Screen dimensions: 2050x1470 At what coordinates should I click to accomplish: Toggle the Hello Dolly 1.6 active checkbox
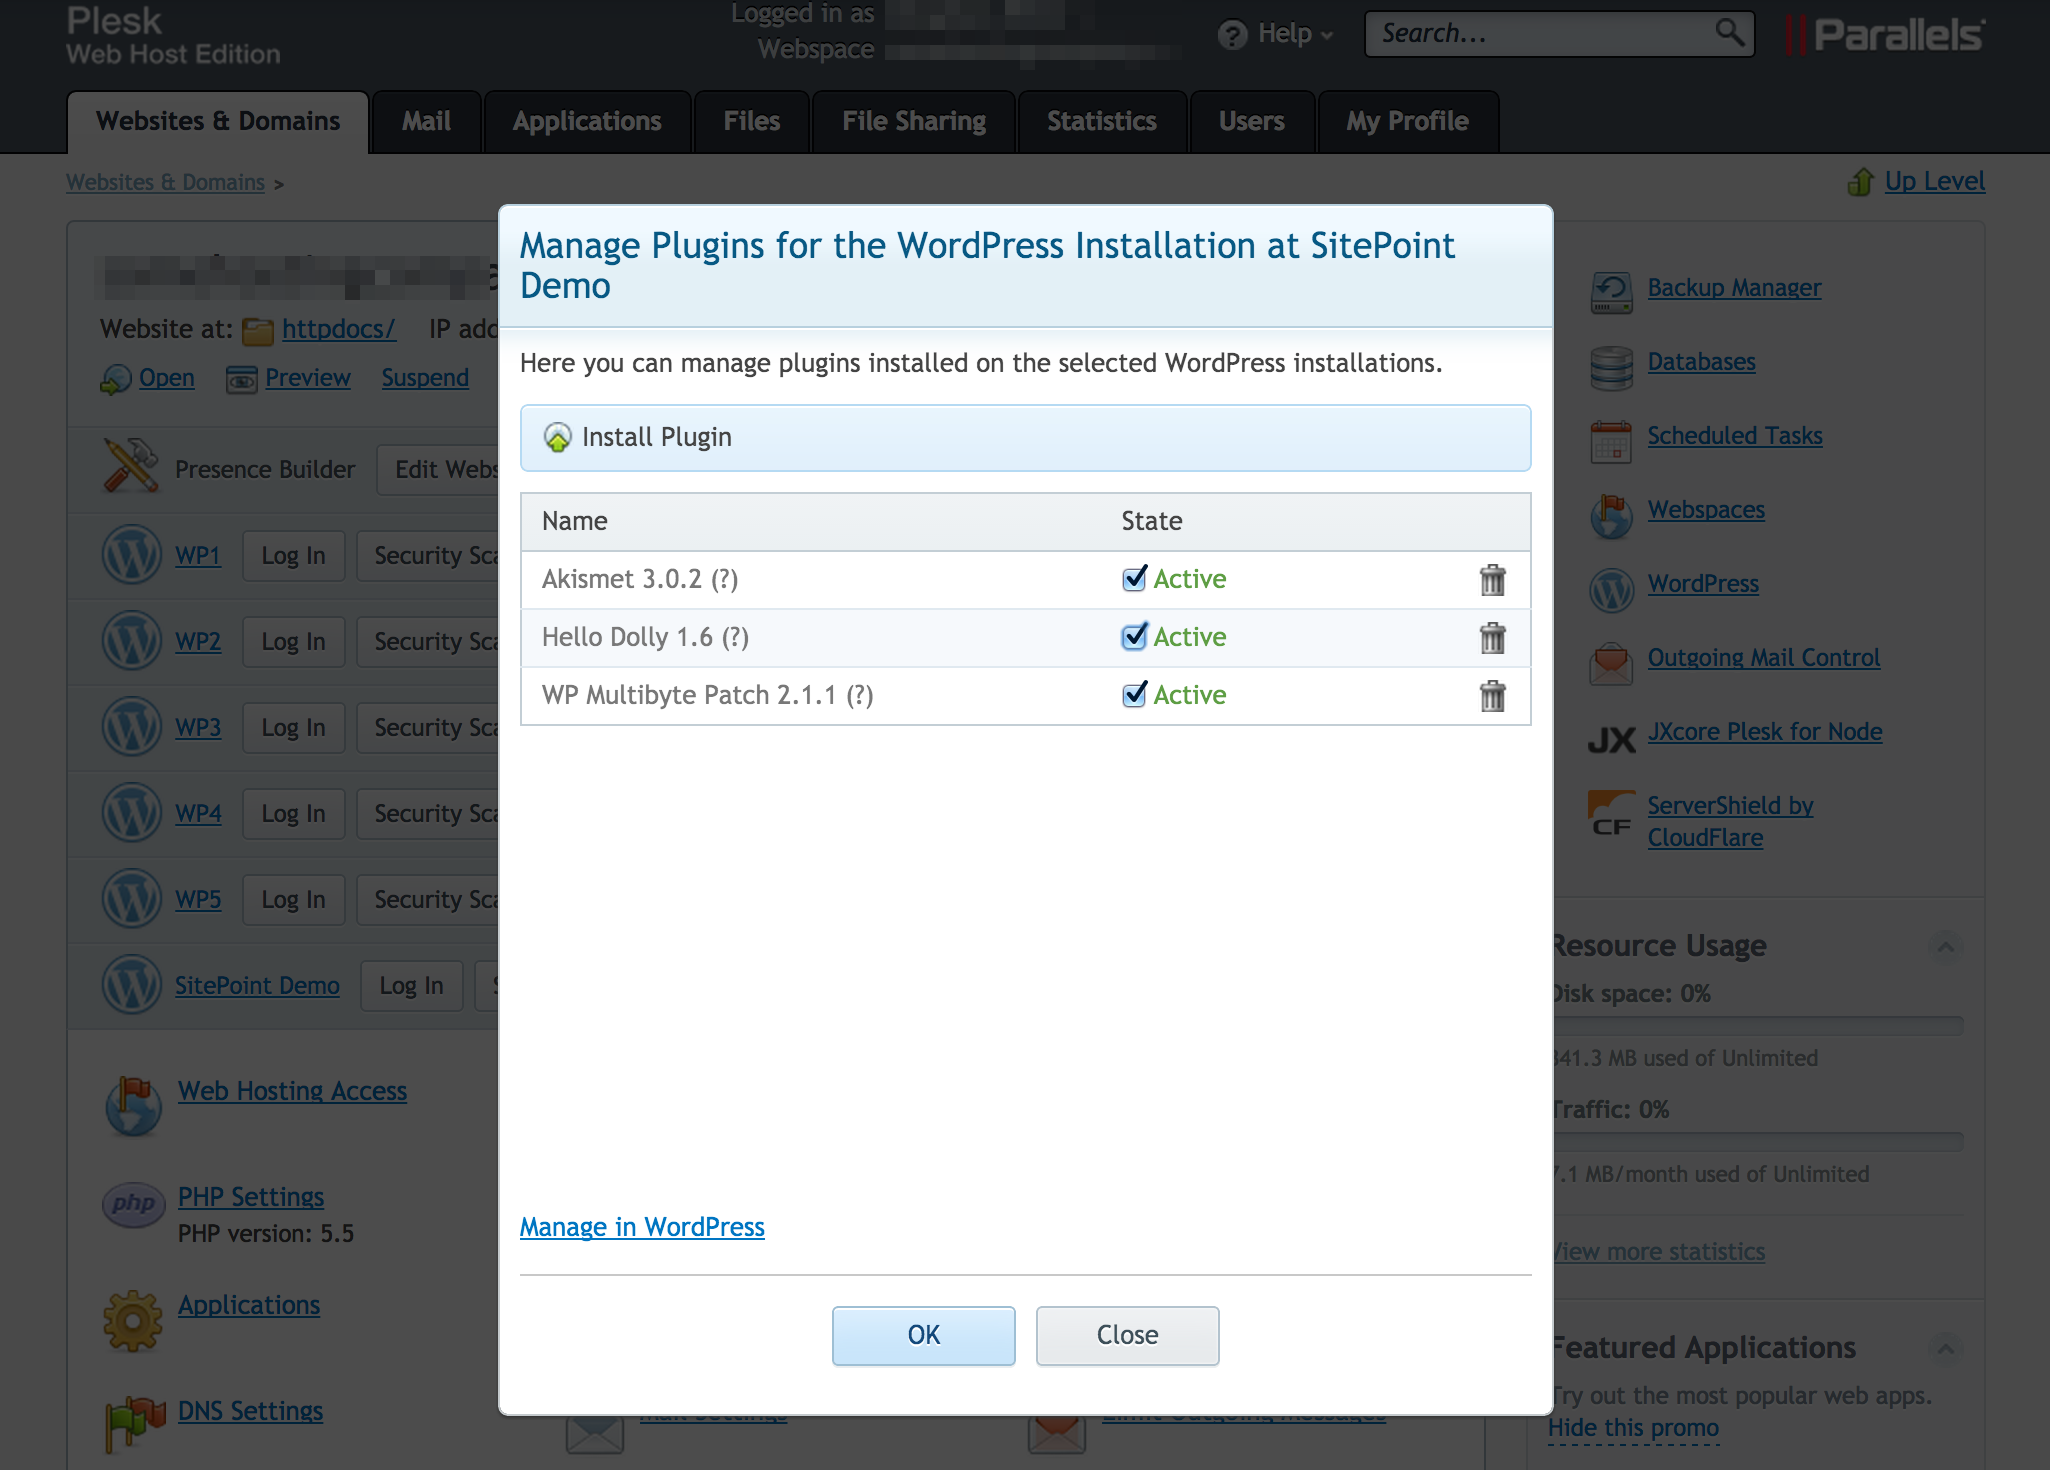click(x=1134, y=635)
